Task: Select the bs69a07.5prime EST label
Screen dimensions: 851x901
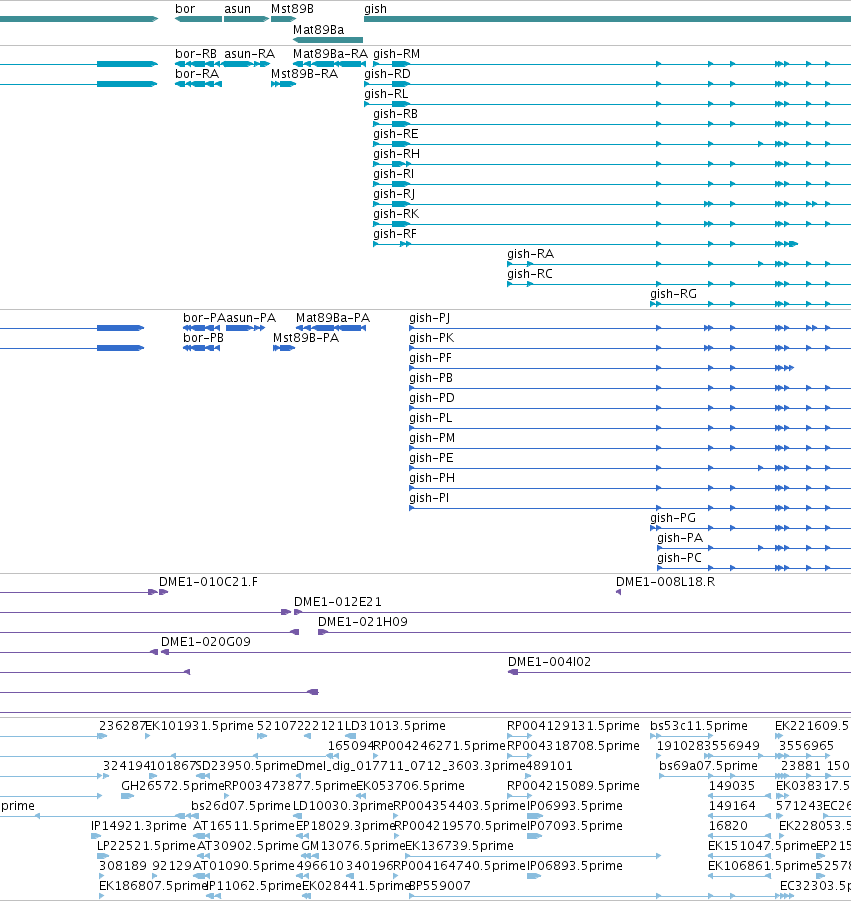Action: [708, 765]
